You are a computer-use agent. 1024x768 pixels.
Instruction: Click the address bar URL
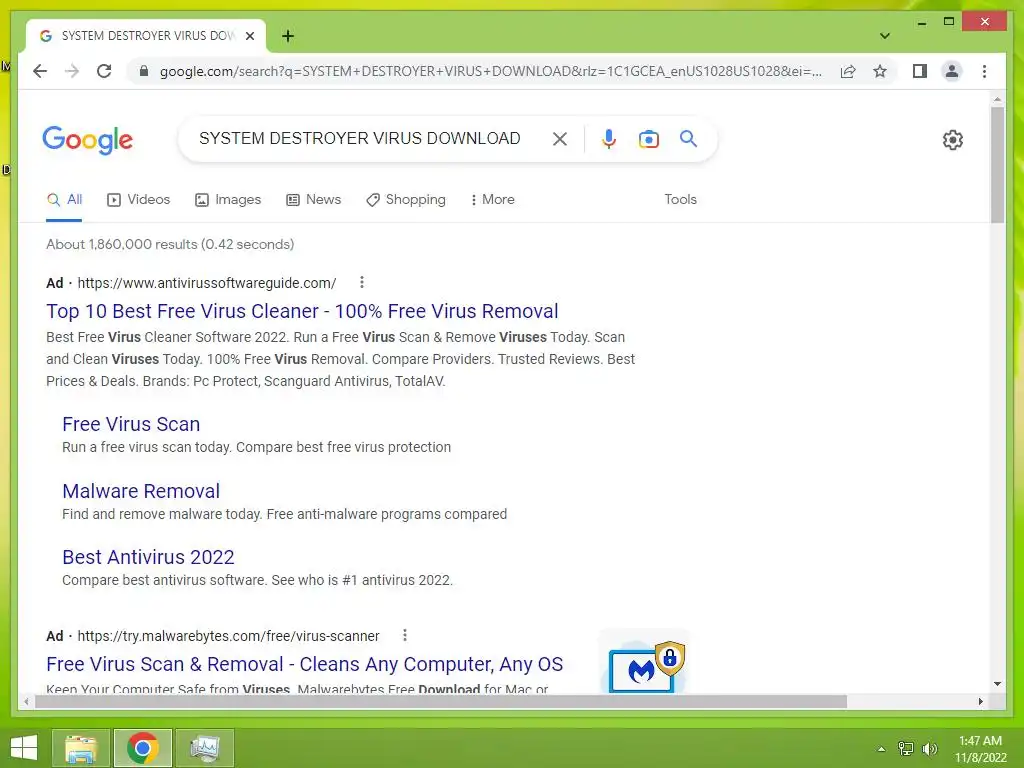coord(491,71)
